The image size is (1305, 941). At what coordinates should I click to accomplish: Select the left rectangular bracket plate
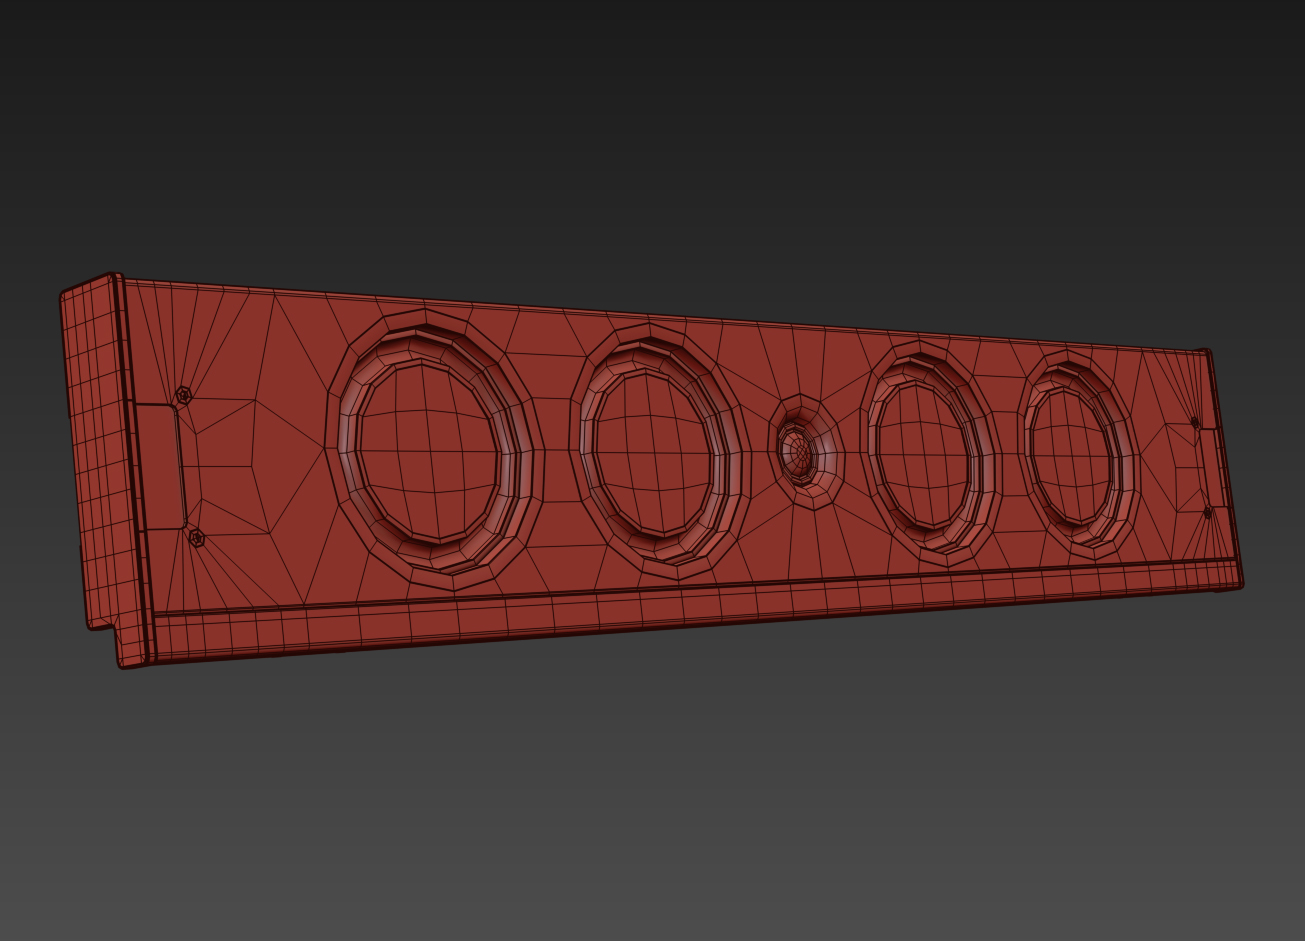(160, 465)
